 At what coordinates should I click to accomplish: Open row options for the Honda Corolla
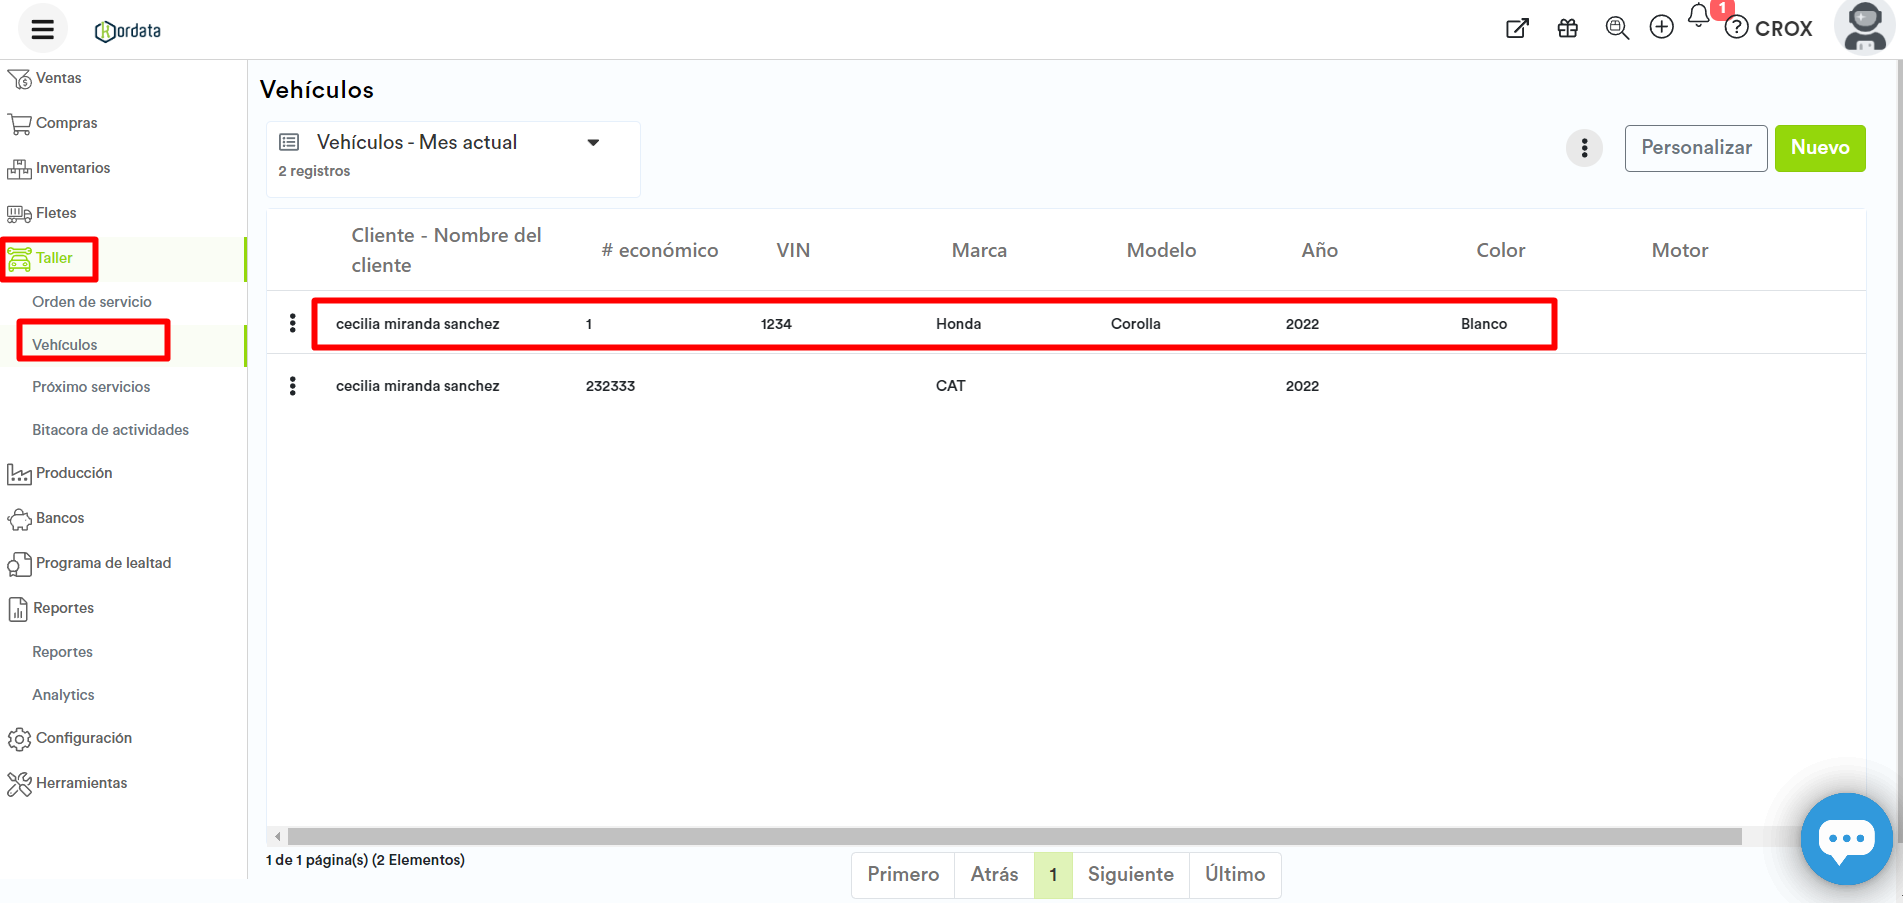pyautogui.click(x=292, y=323)
